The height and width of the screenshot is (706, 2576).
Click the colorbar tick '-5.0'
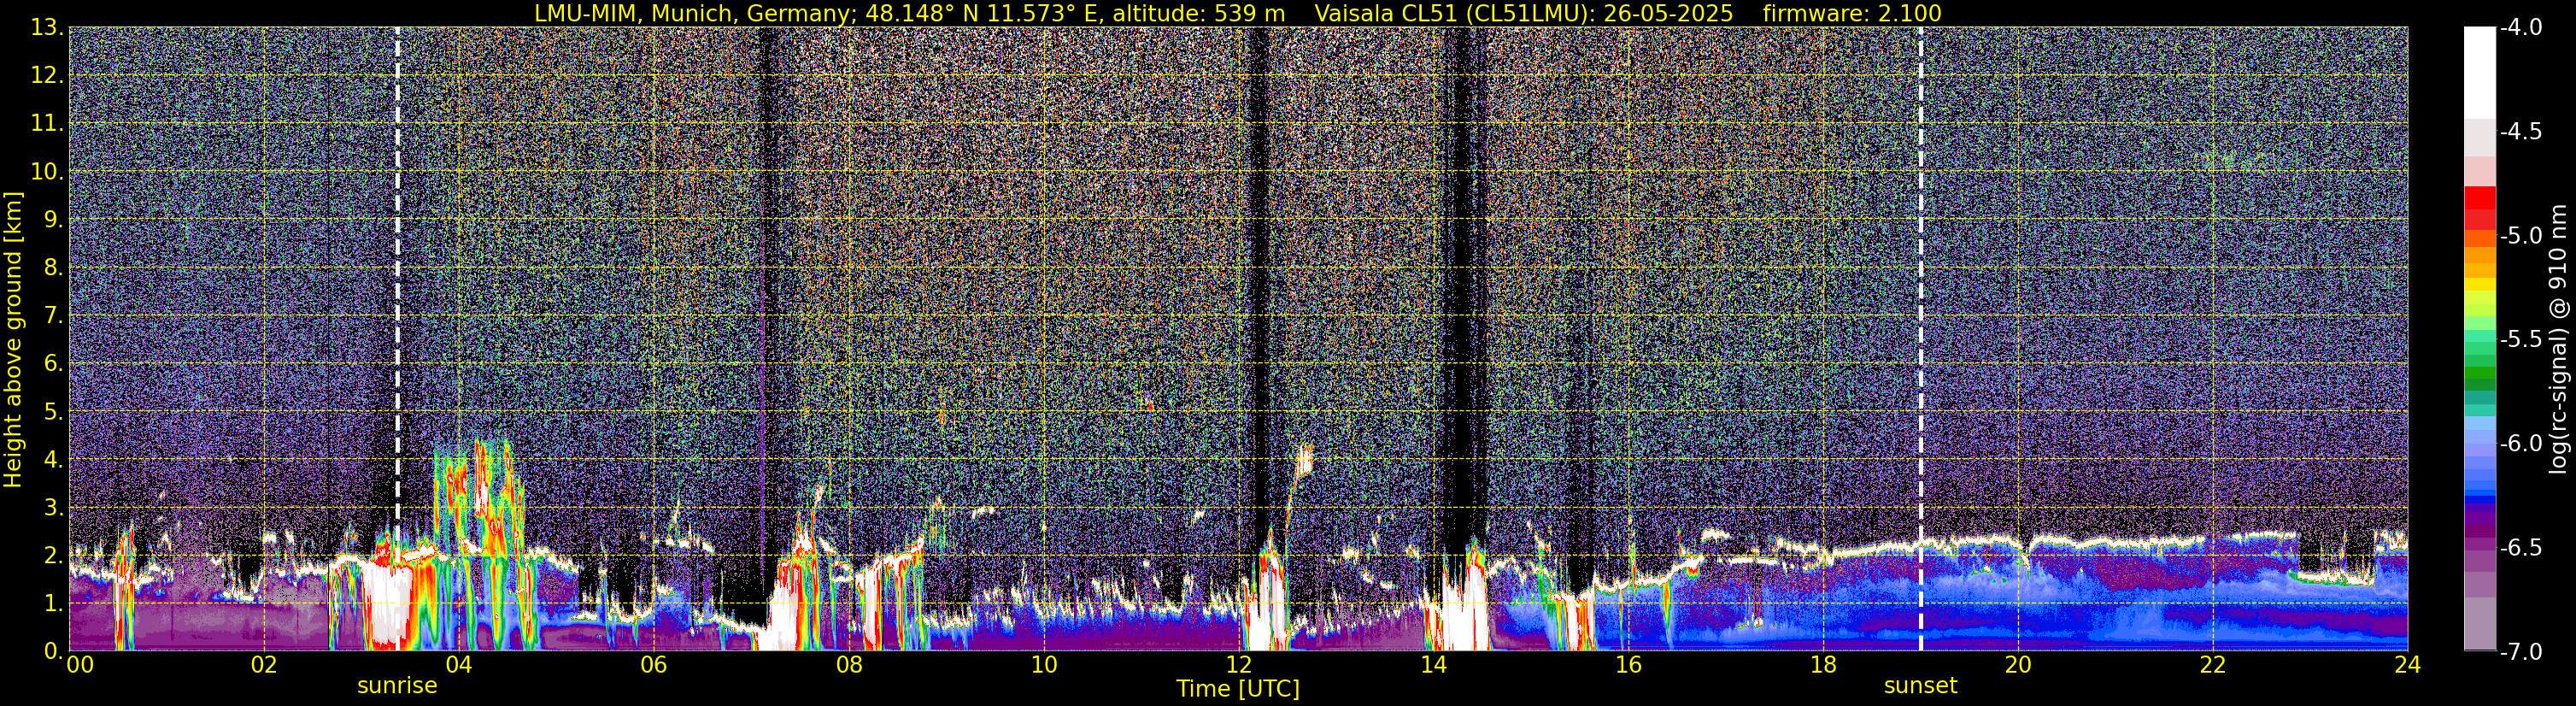[x=2520, y=235]
